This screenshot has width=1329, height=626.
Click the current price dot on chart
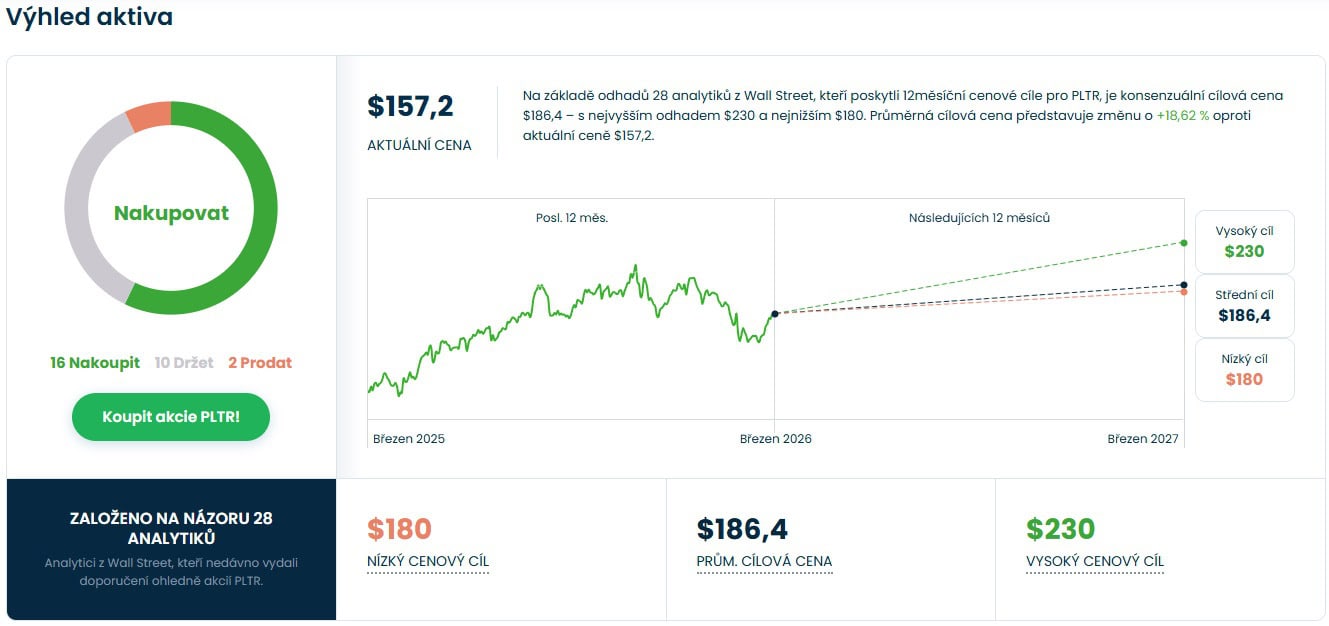pyautogui.click(x=775, y=314)
